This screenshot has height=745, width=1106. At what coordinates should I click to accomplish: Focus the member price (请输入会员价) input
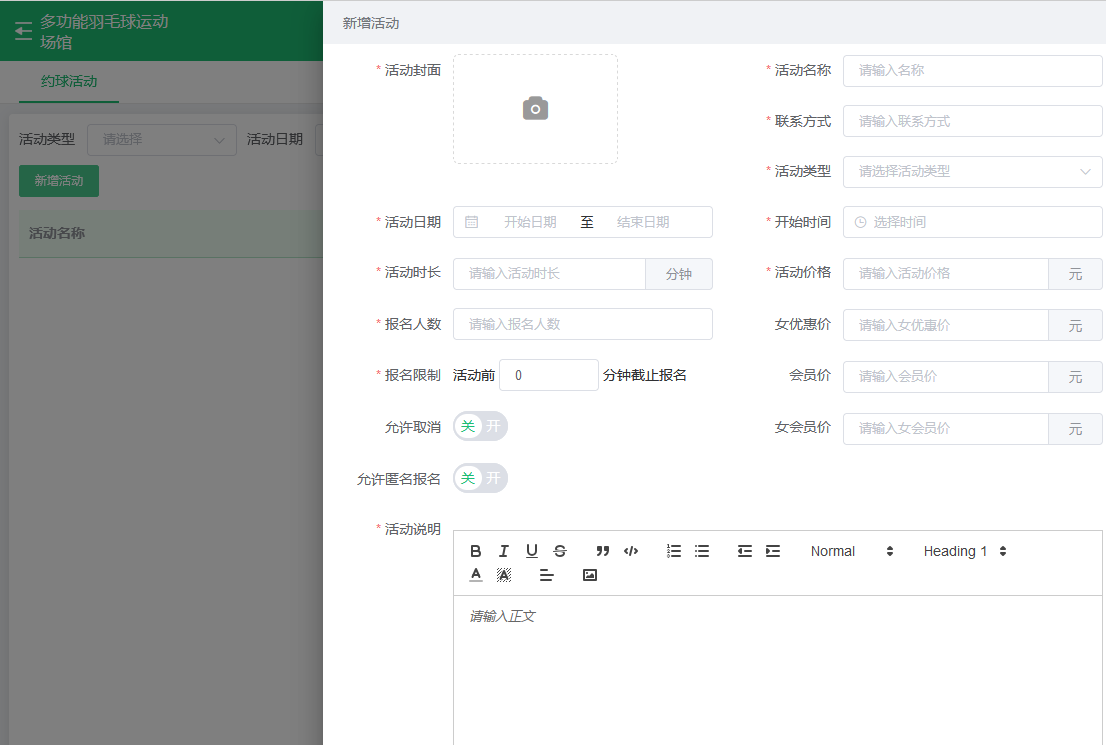pyautogui.click(x=946, y=377)
